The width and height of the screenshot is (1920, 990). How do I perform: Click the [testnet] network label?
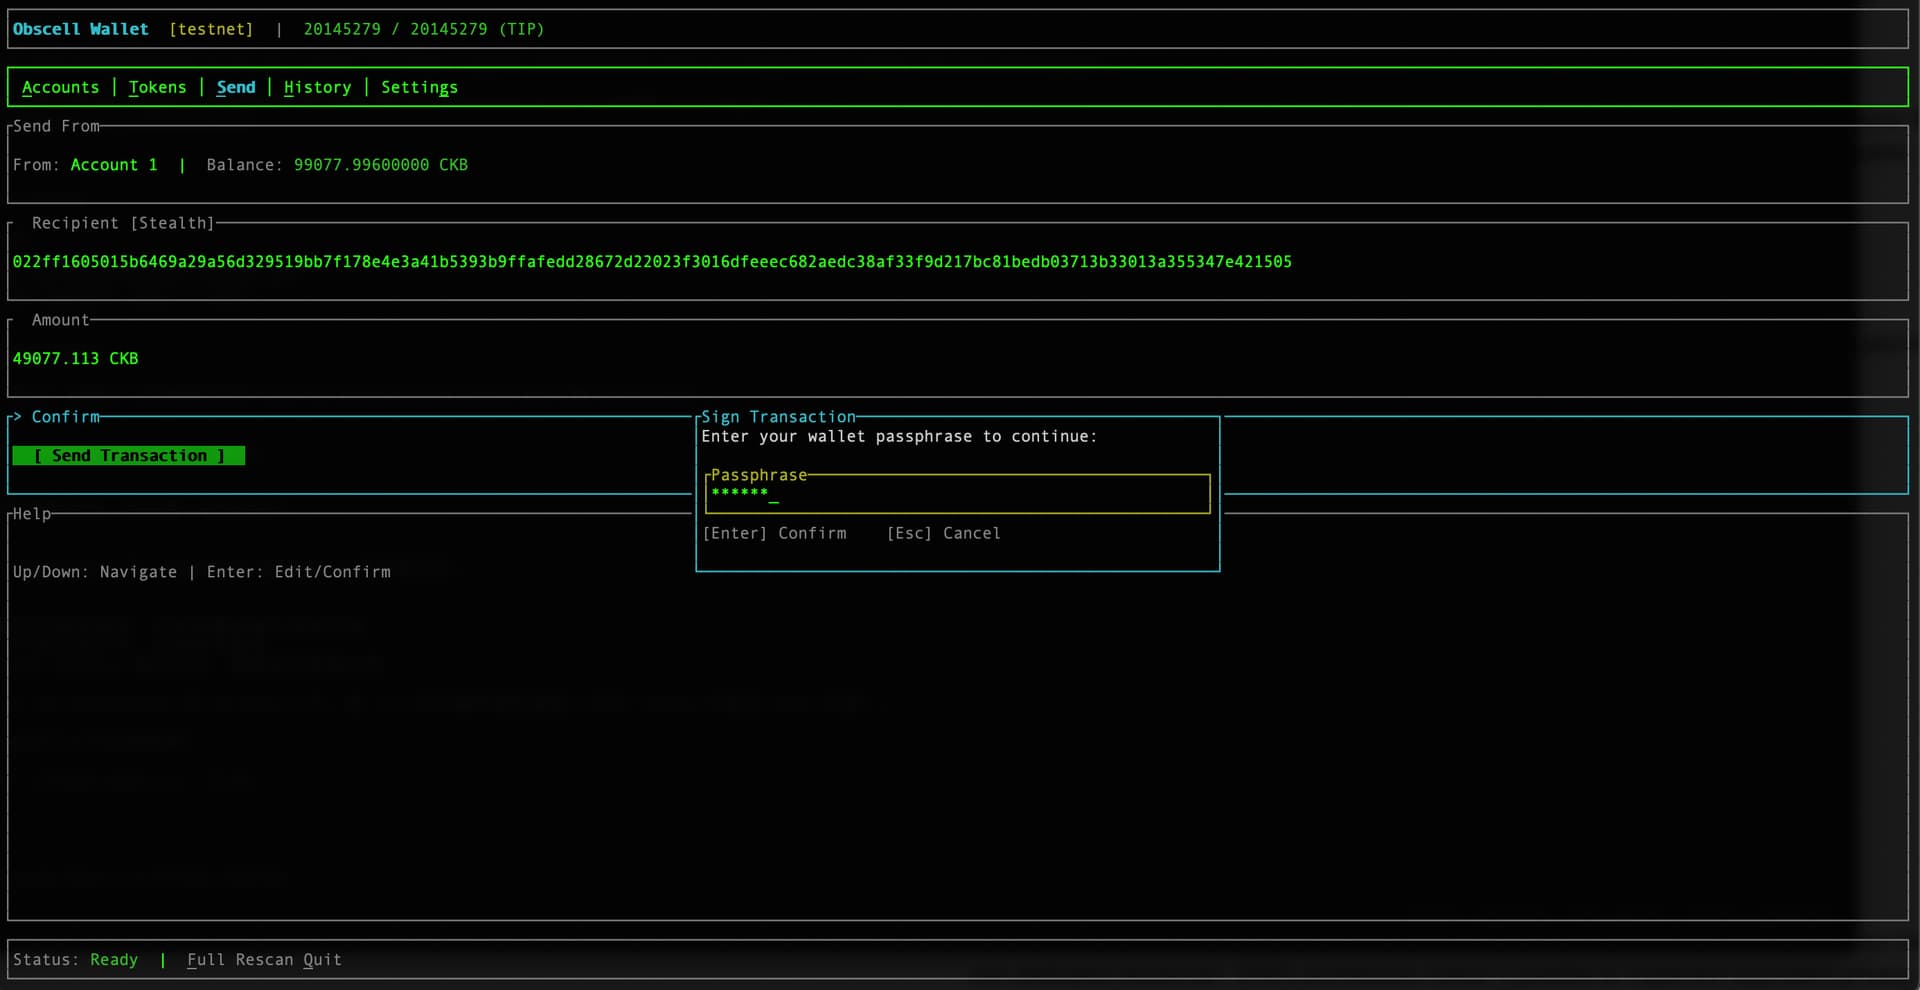point(211,30)
